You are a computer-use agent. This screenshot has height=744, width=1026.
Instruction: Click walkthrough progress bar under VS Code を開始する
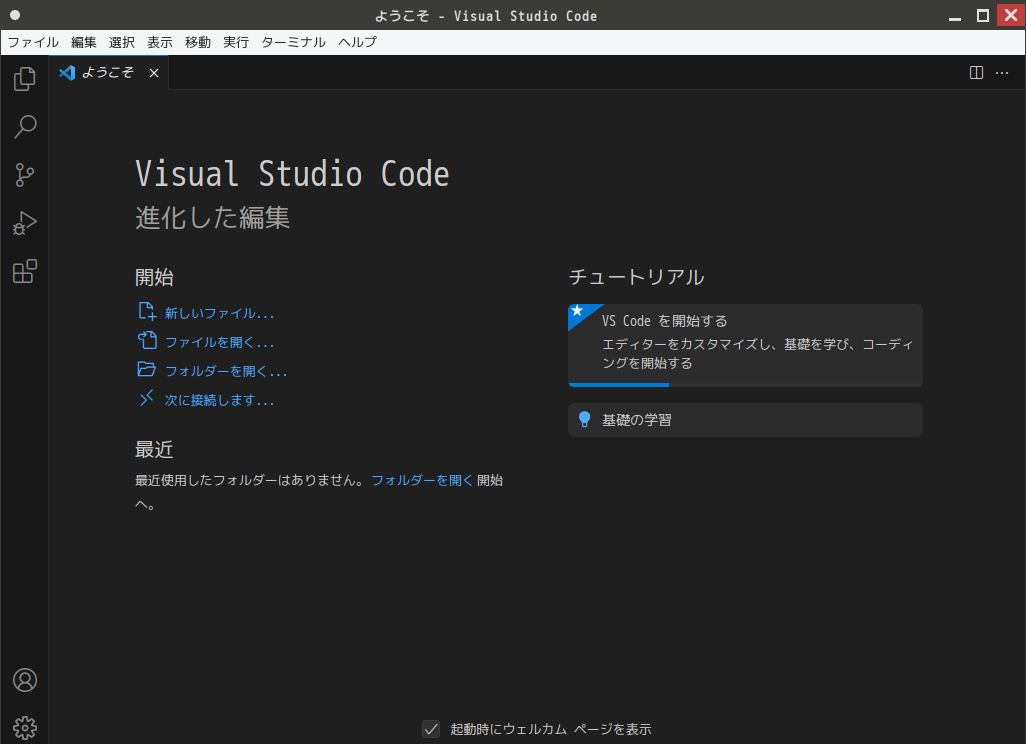(x=745, y=385)
